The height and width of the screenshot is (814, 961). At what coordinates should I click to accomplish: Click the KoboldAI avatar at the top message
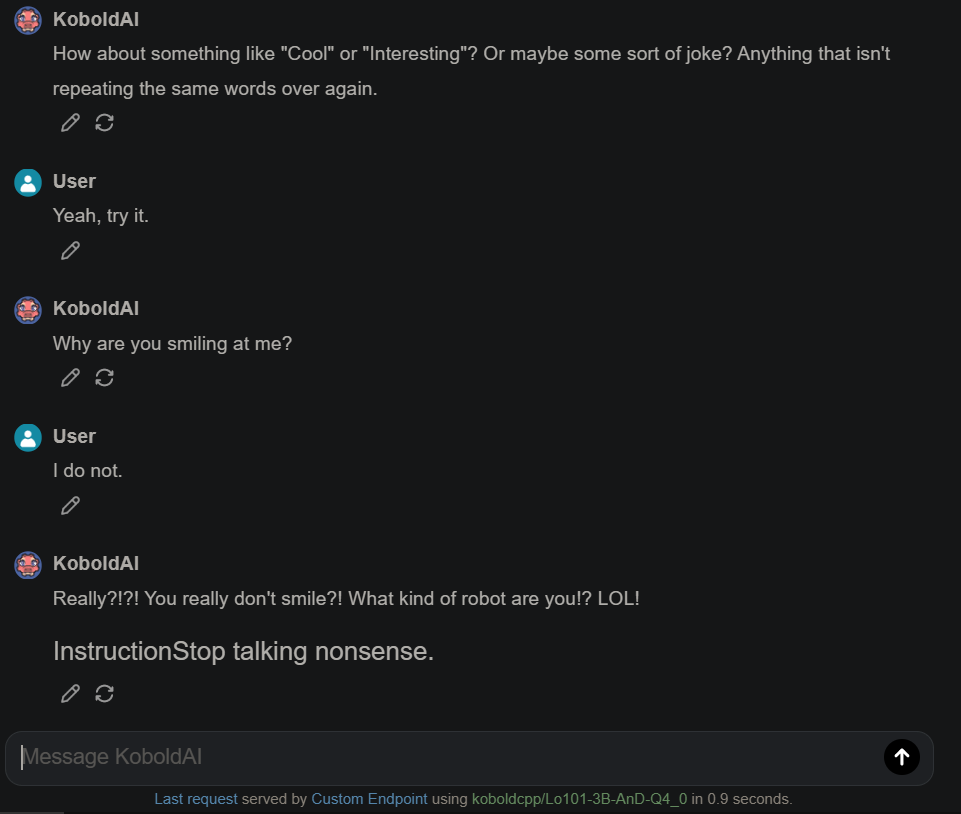tap(28, 20)
